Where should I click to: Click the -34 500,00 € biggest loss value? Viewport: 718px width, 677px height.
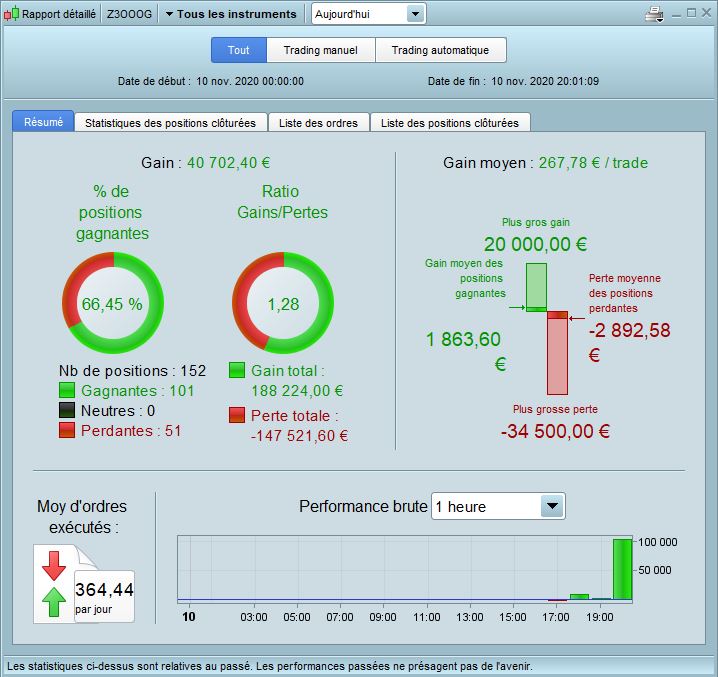click(x=555, y=431)
